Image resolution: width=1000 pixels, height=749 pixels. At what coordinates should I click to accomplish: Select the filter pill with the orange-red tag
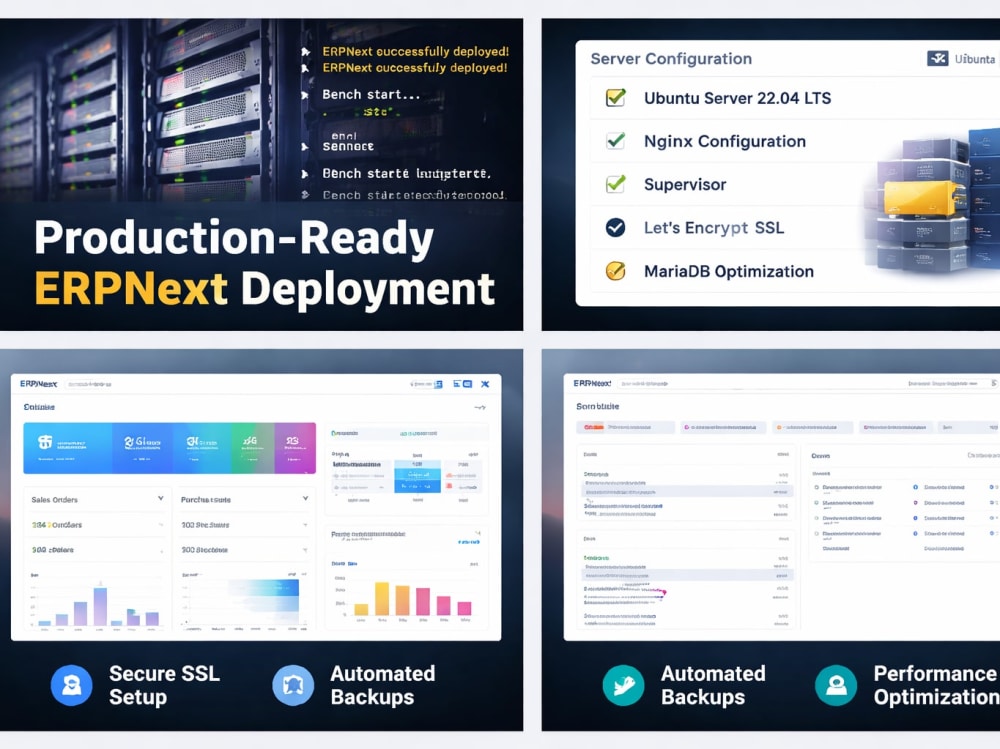click(626, 427)
